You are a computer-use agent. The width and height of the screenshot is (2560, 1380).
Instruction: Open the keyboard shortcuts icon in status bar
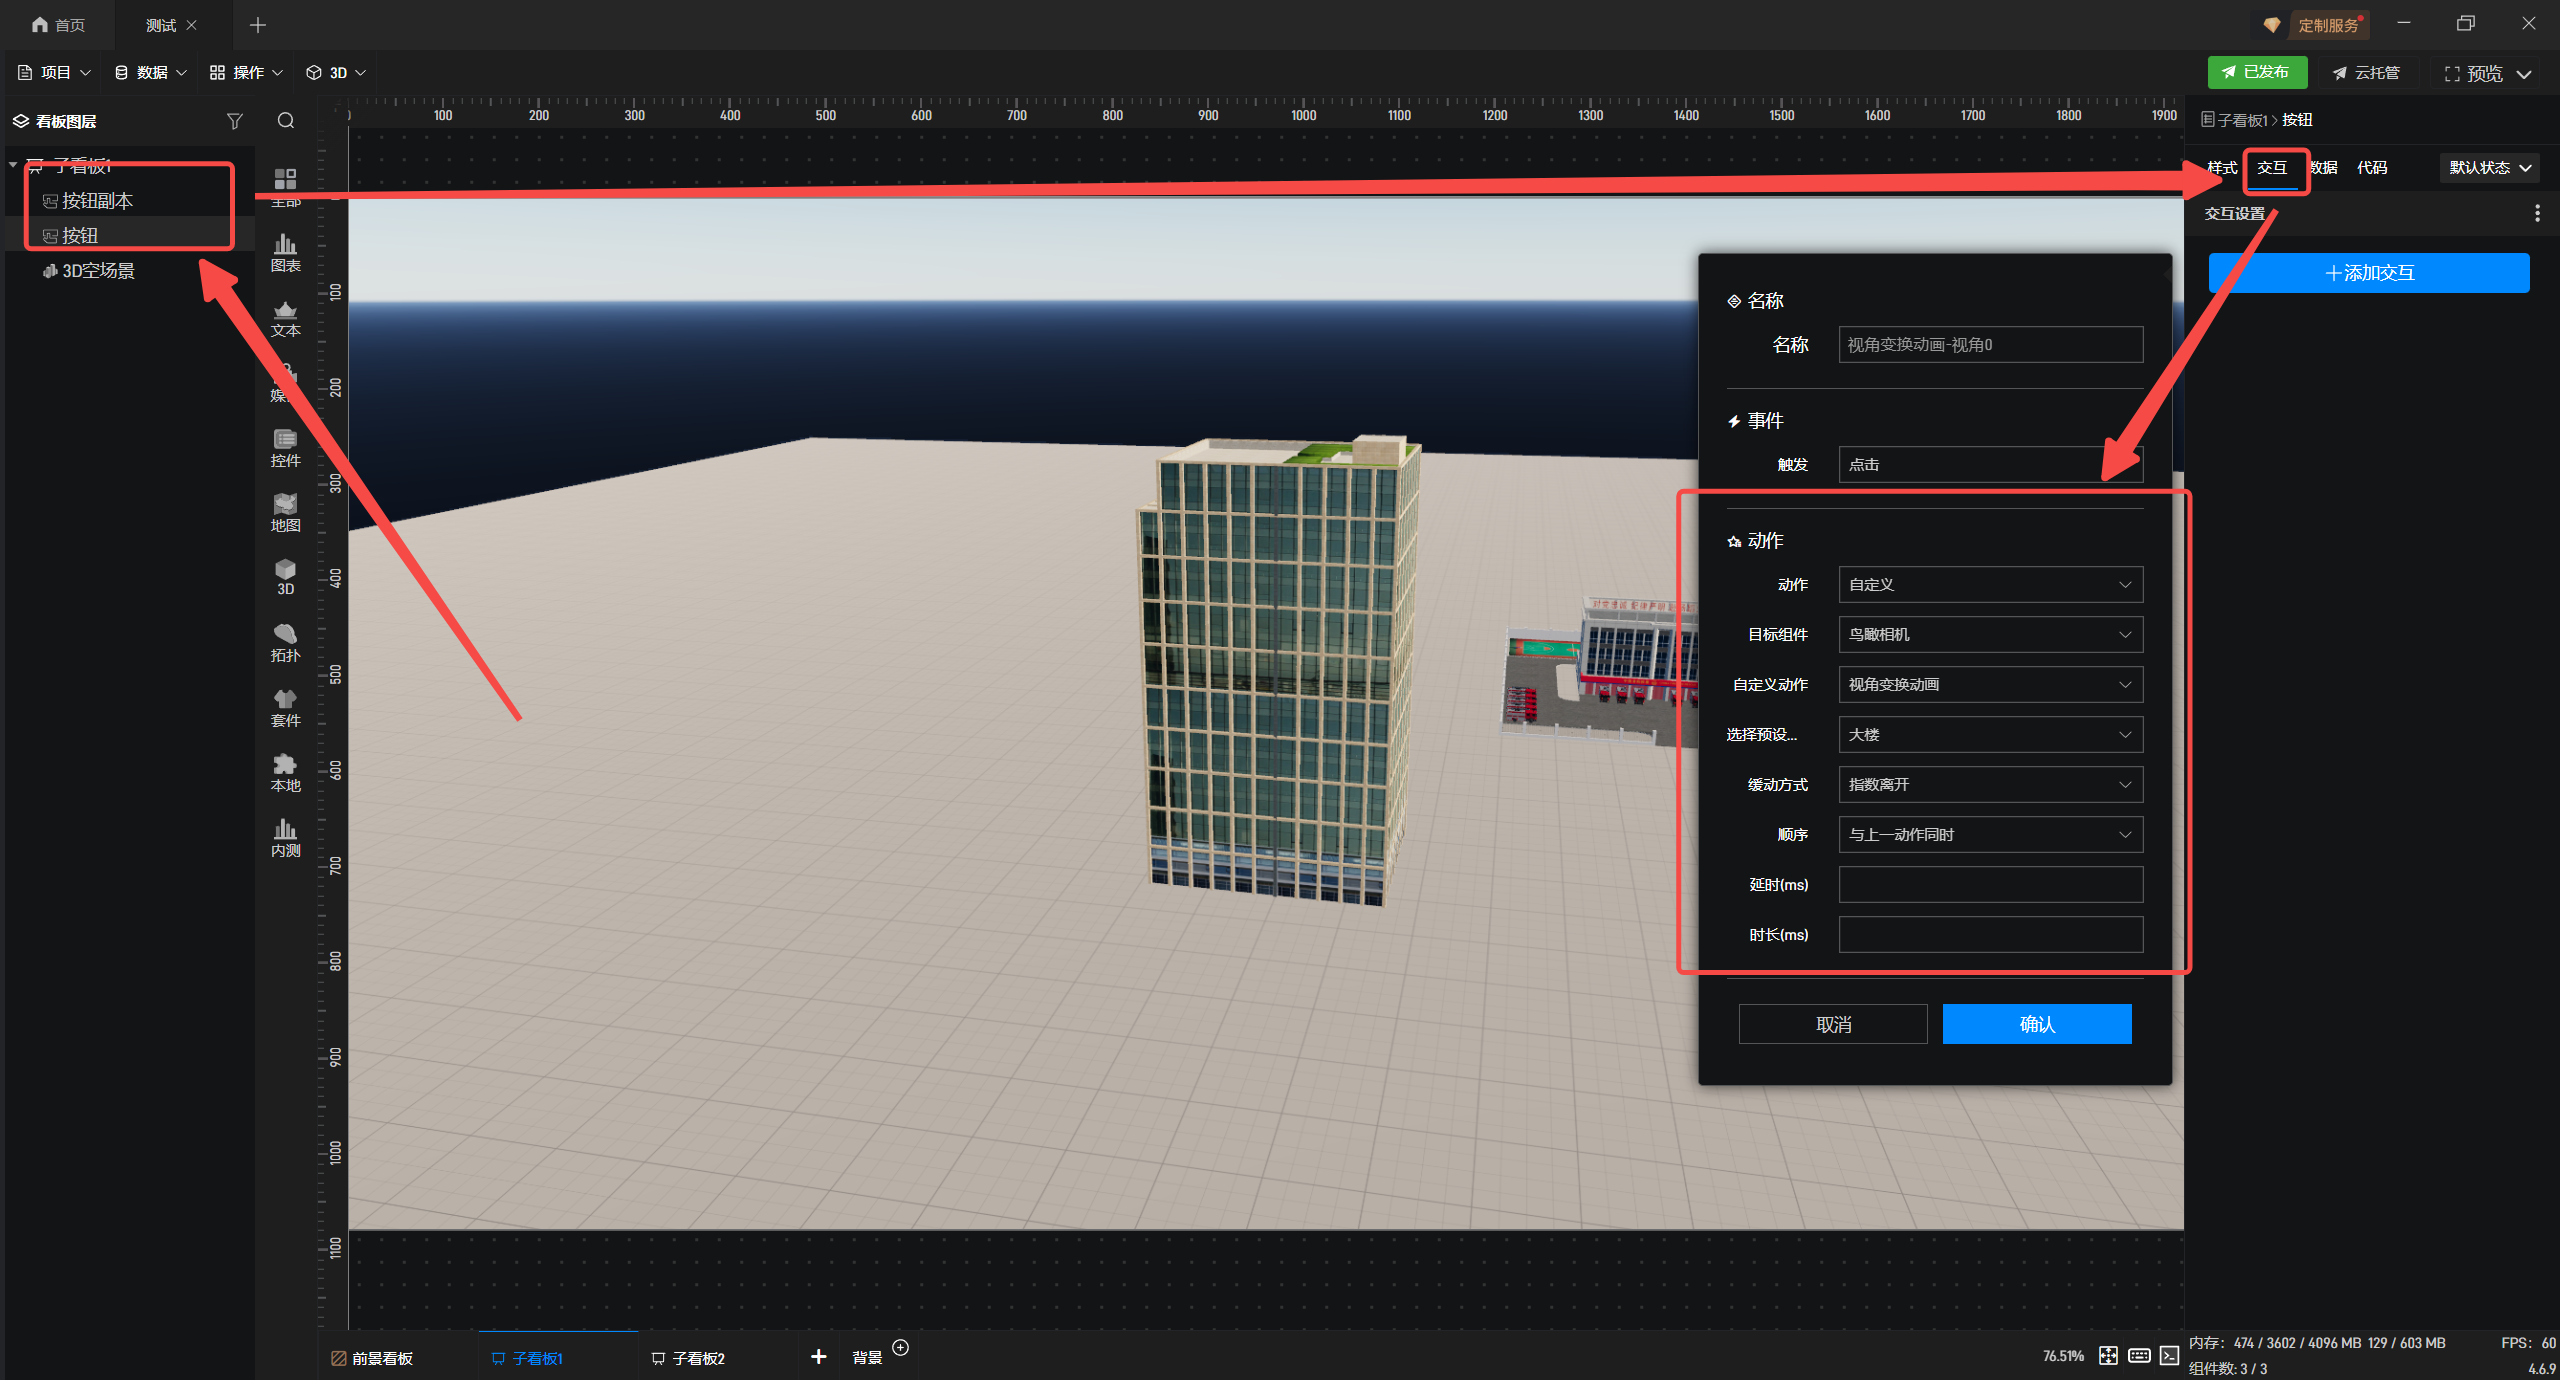(2139, 1355)
